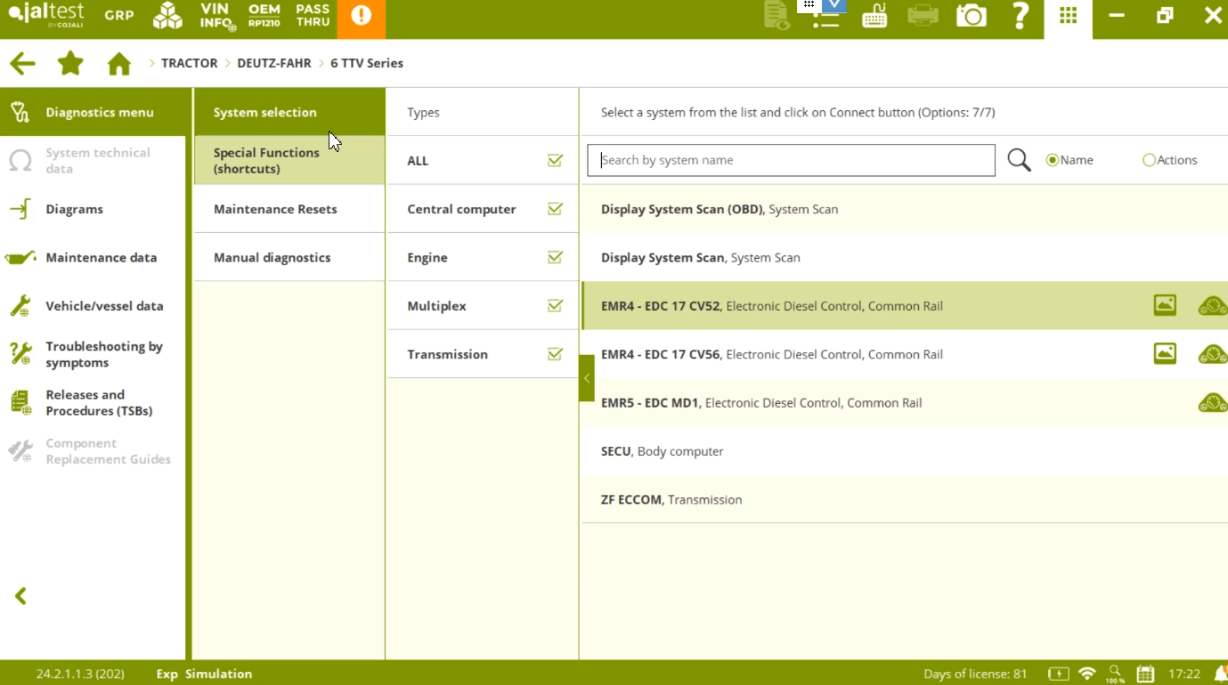1228x685 pixels.
Task: Click the Search by system name field
Action: click(x=791, y=160)
